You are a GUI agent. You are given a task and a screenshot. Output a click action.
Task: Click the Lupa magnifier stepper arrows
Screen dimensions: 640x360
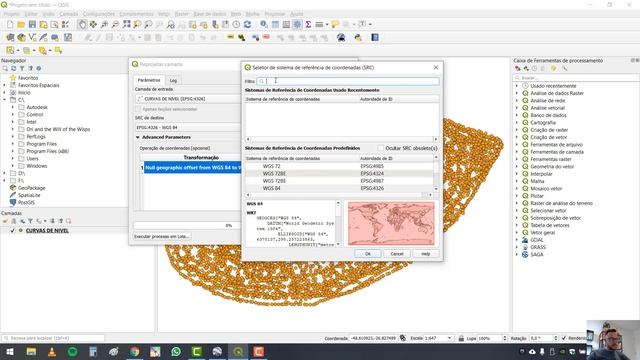coord(504,338)
